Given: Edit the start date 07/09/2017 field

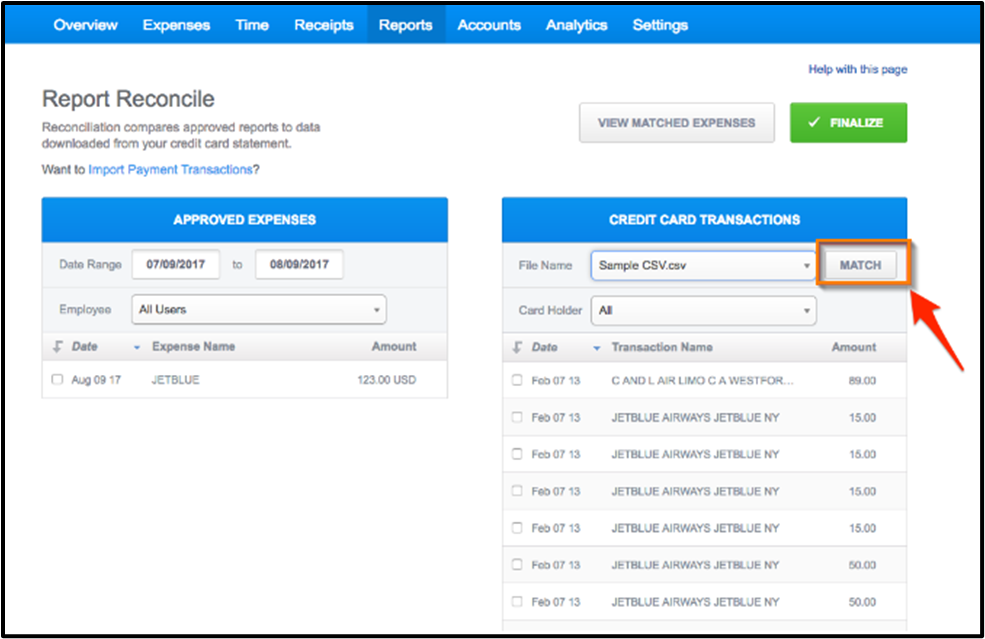Looking at the screenshot, I should coord(176,265).
